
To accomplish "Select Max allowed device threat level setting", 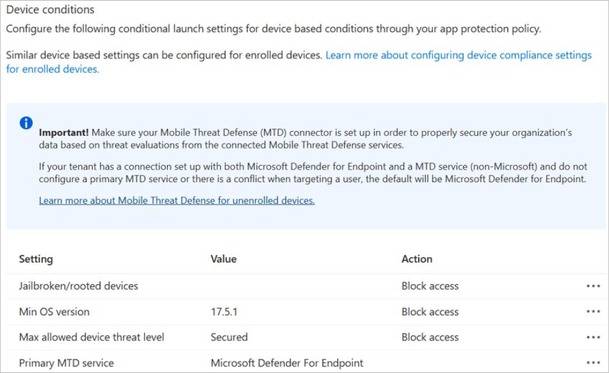I will tap(92, 337).
